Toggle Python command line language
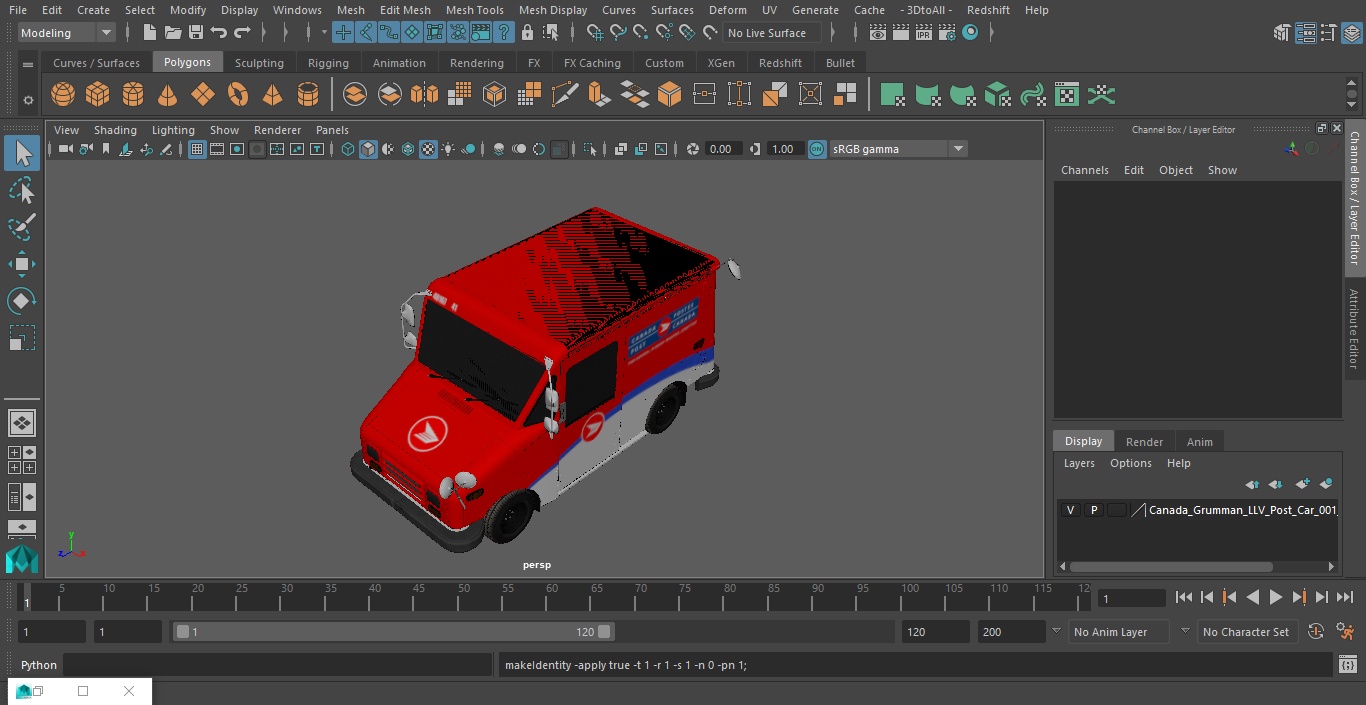 [39, 665]
